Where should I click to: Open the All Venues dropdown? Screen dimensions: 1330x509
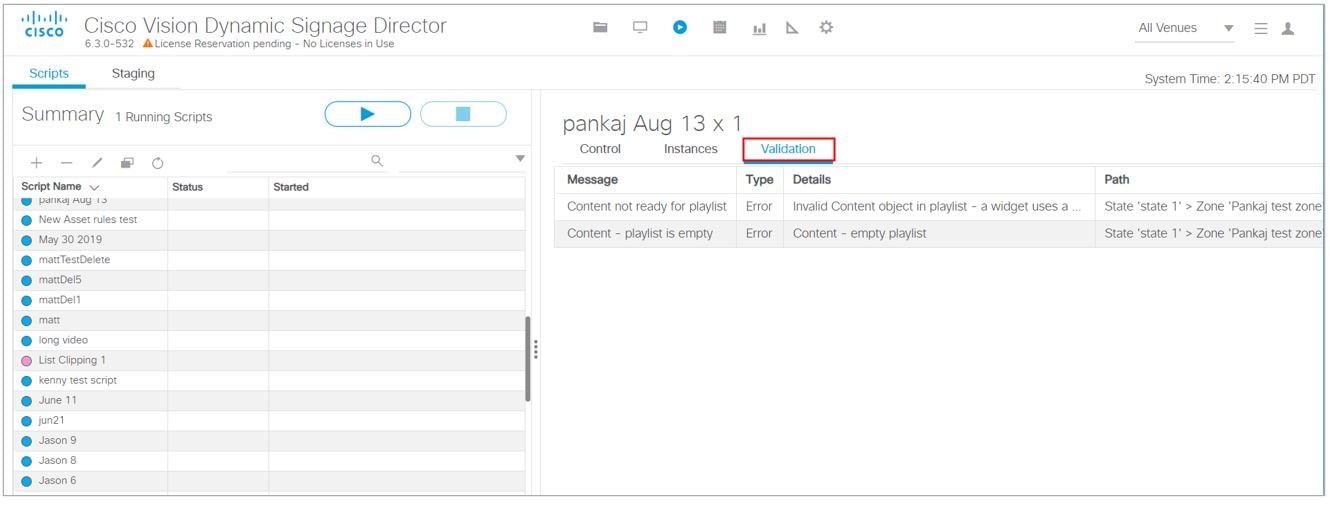(x=1186, y=28)
